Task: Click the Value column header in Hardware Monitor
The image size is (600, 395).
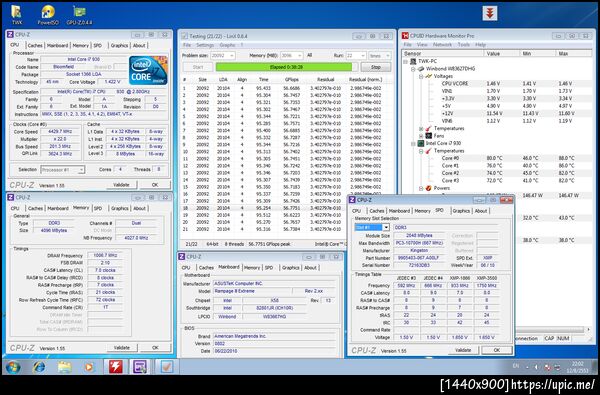Action: [x=502, y=54]
